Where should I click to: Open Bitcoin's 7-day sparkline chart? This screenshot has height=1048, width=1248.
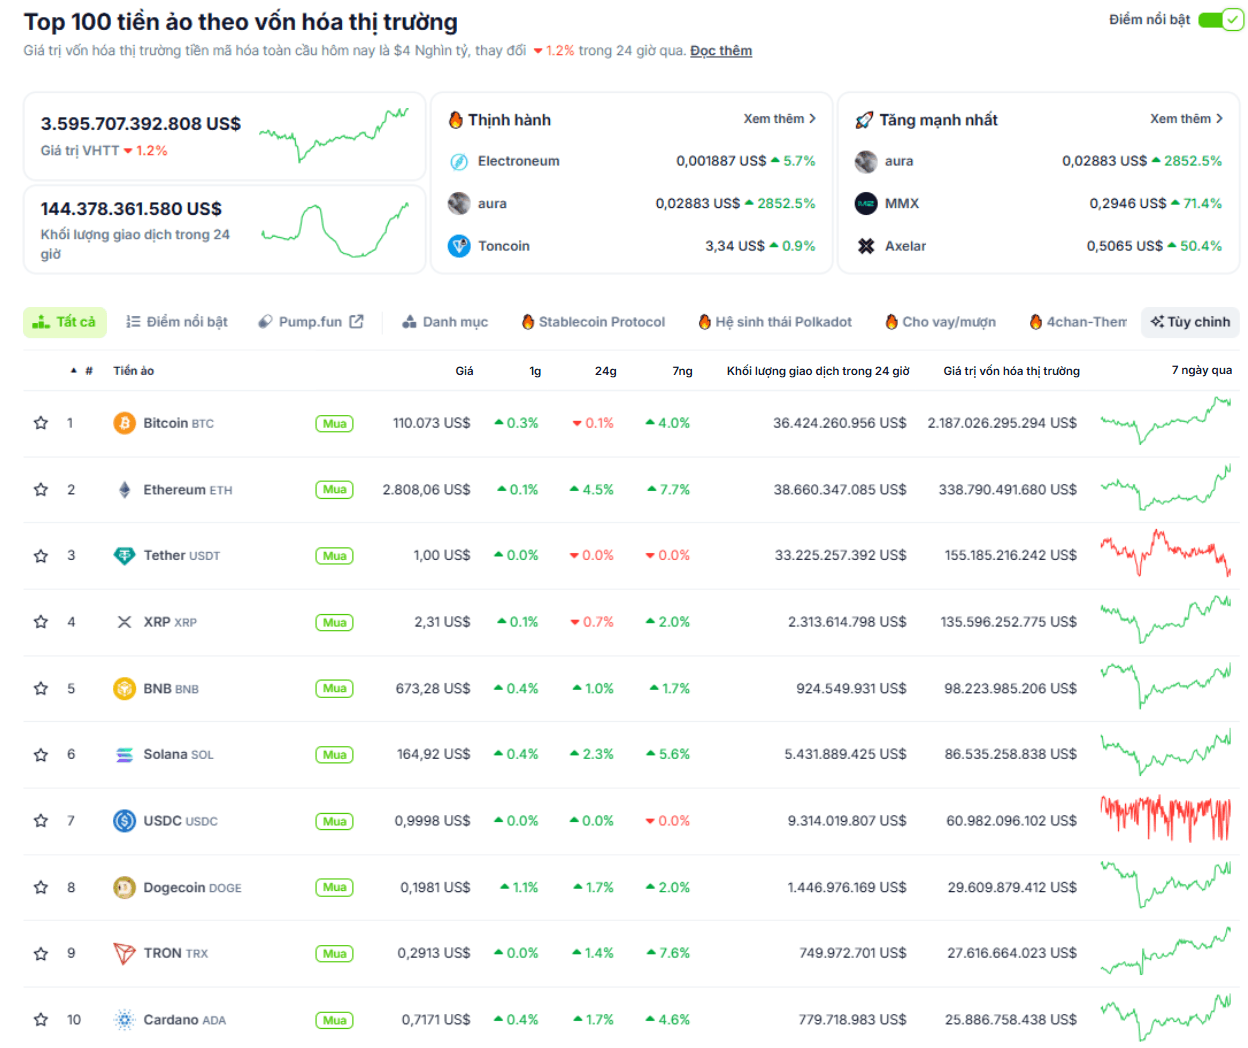point(1165,421)
